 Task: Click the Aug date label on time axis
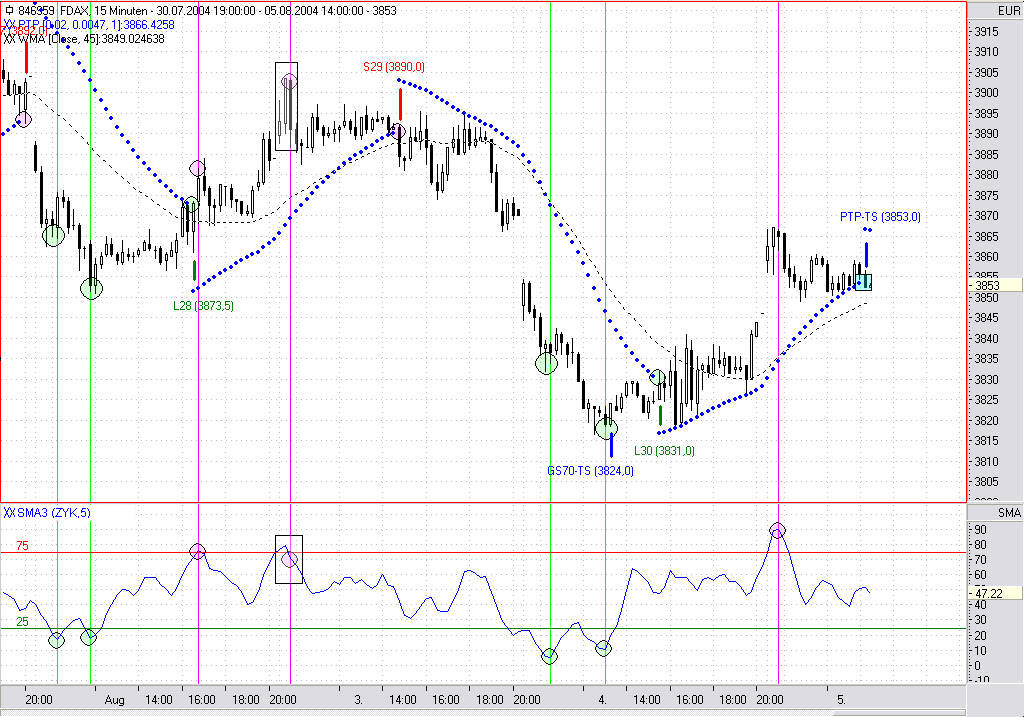114,699
